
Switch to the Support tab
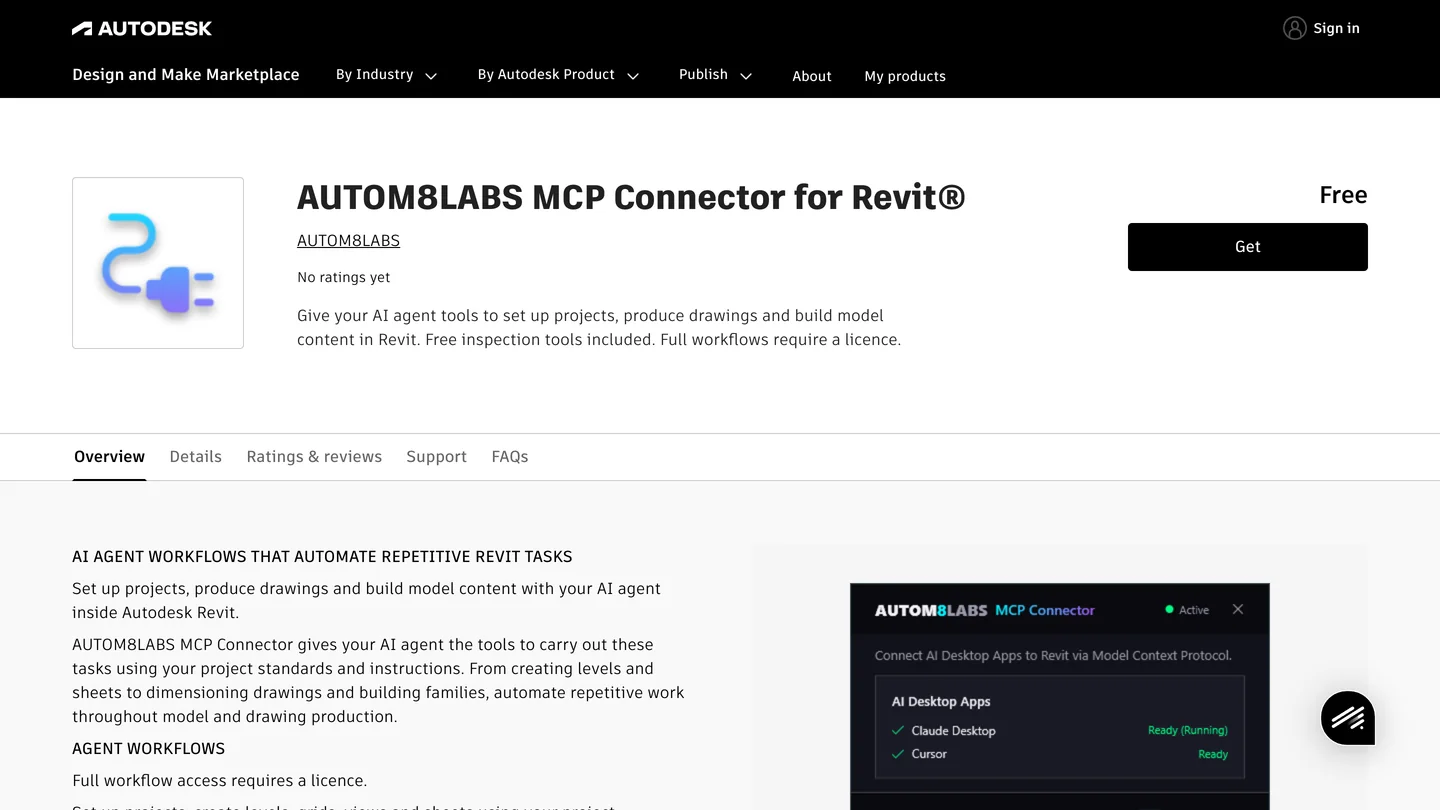436,457
